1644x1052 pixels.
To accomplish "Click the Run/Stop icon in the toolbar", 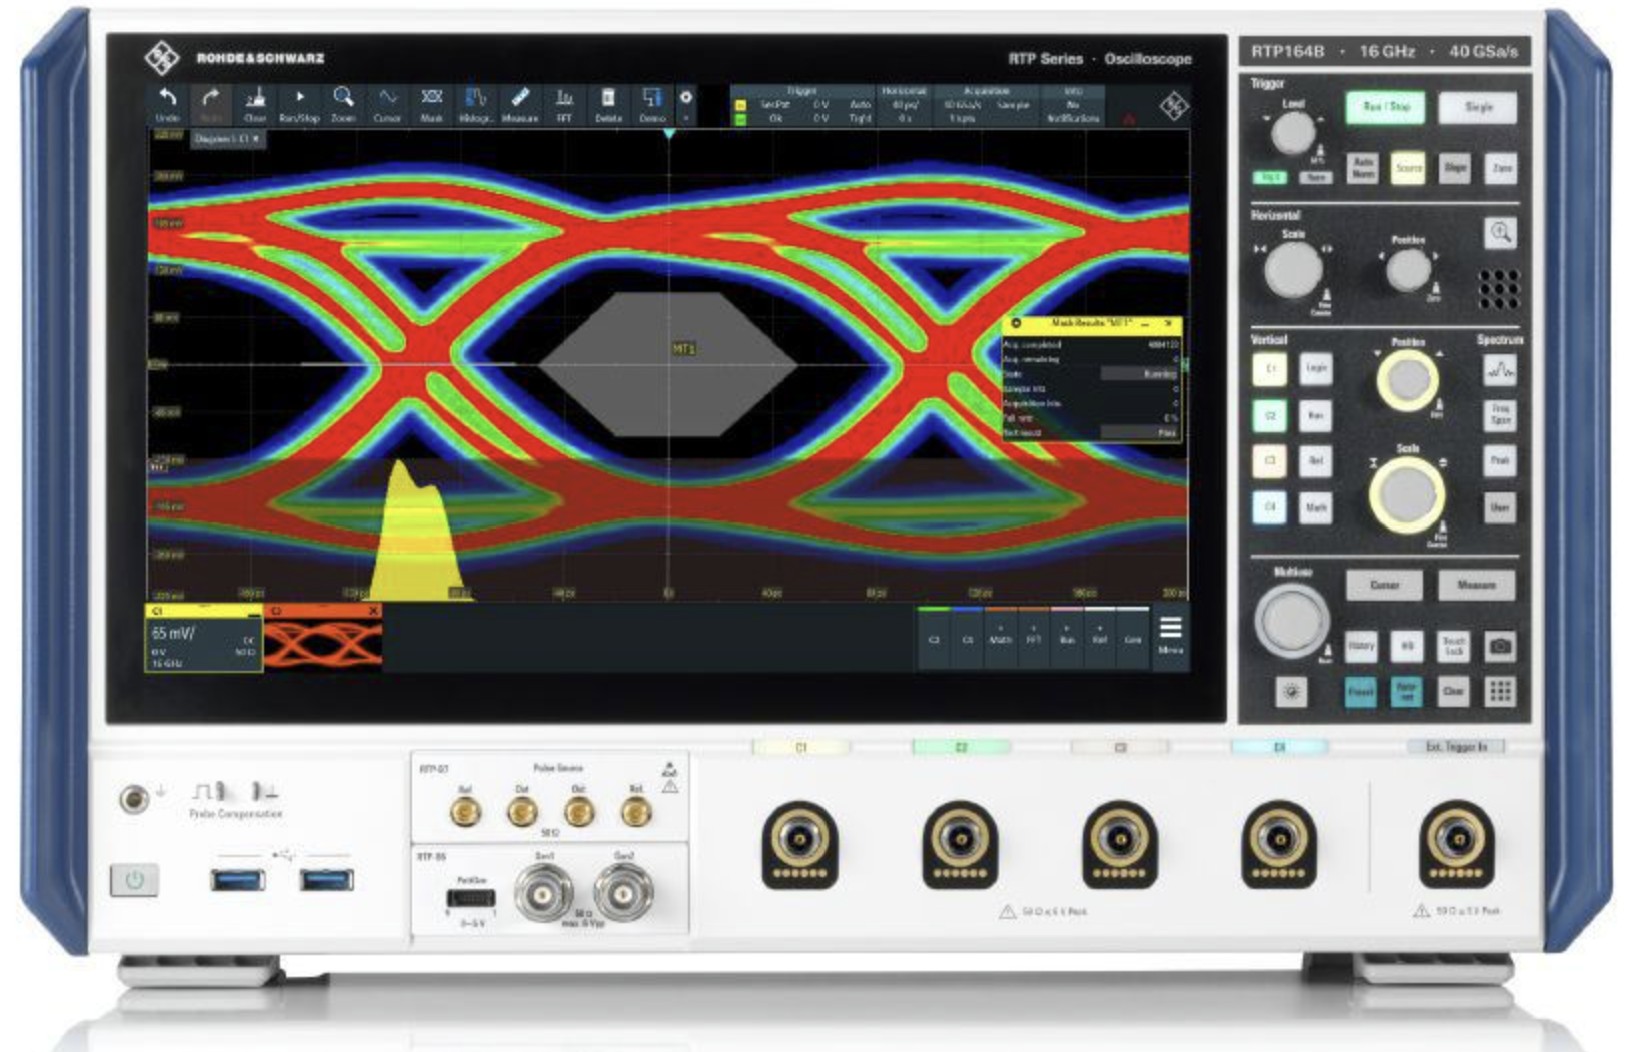I will point(299,103).
